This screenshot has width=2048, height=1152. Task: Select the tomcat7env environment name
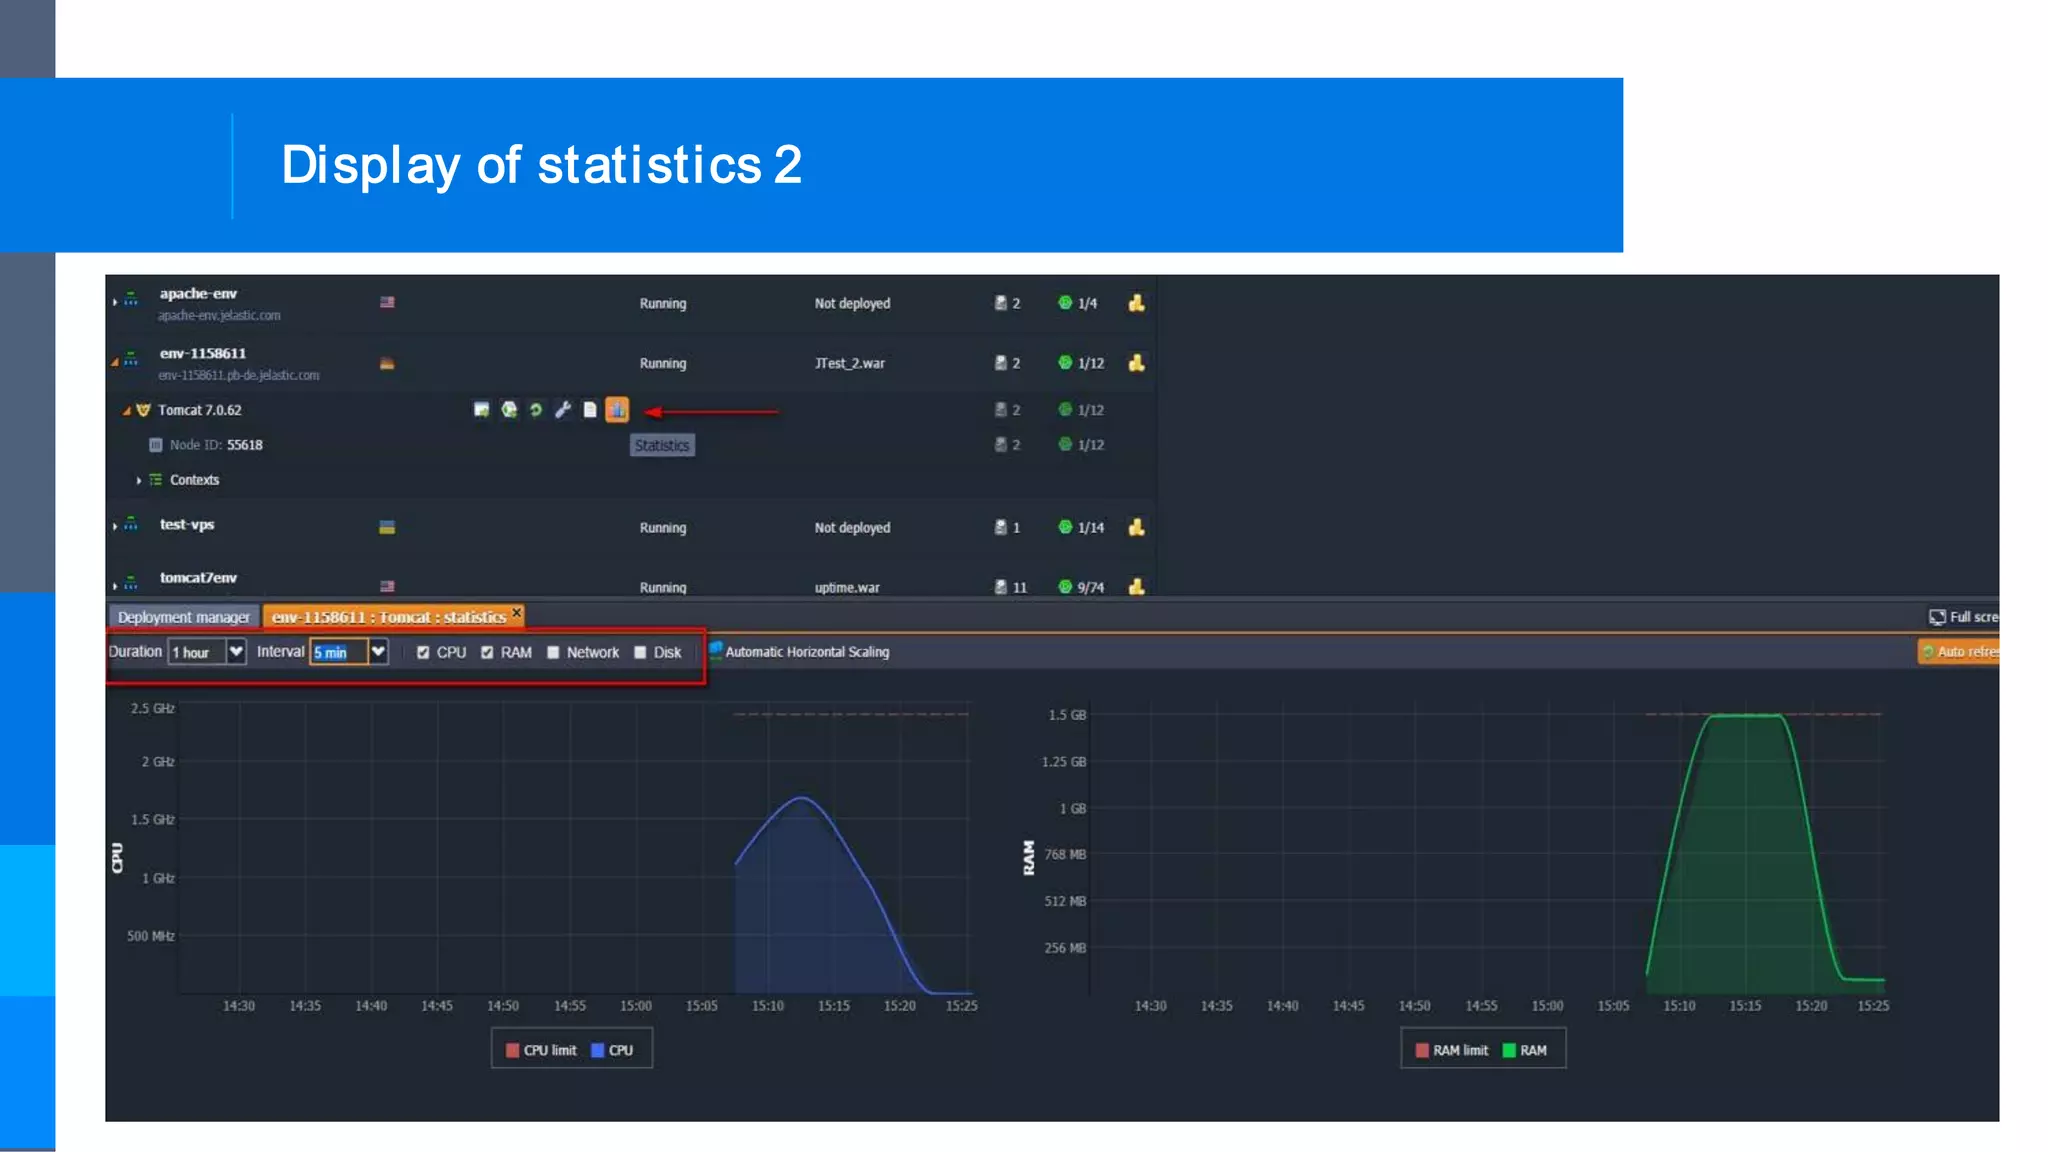pyautogui.click(x=198, y=578)
